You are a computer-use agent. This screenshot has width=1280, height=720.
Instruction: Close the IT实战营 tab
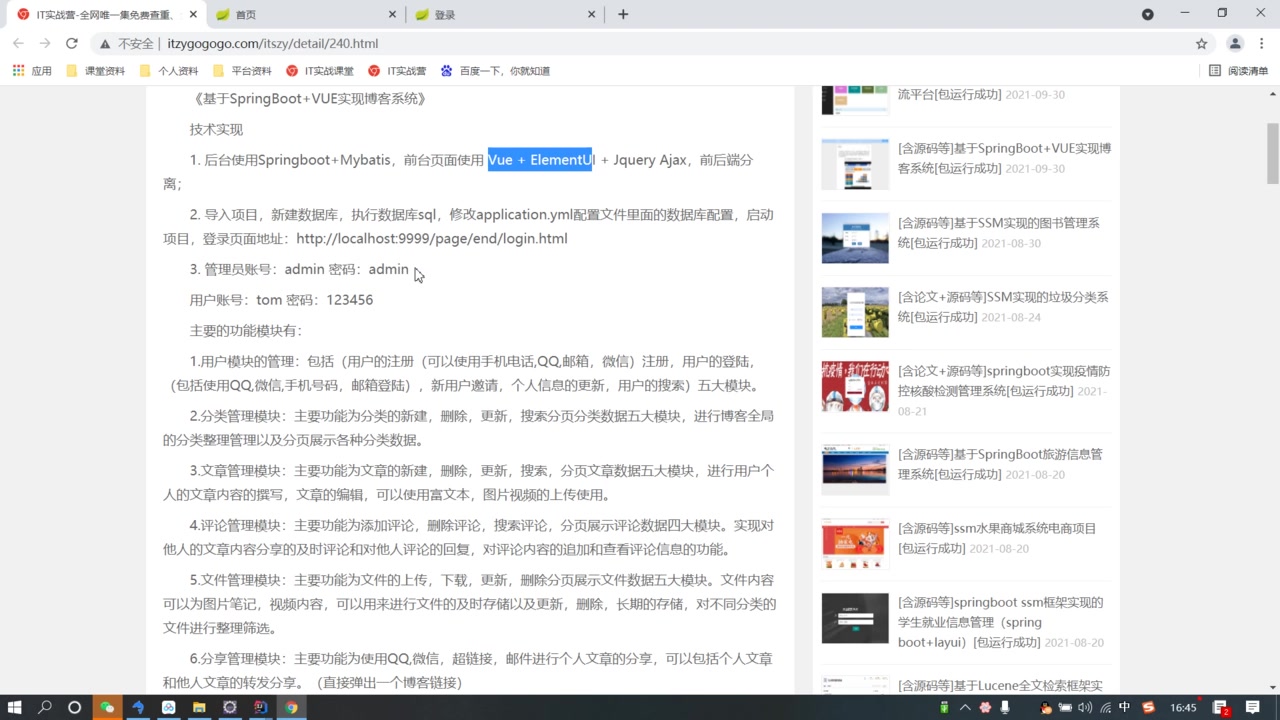tap(193, 14)
